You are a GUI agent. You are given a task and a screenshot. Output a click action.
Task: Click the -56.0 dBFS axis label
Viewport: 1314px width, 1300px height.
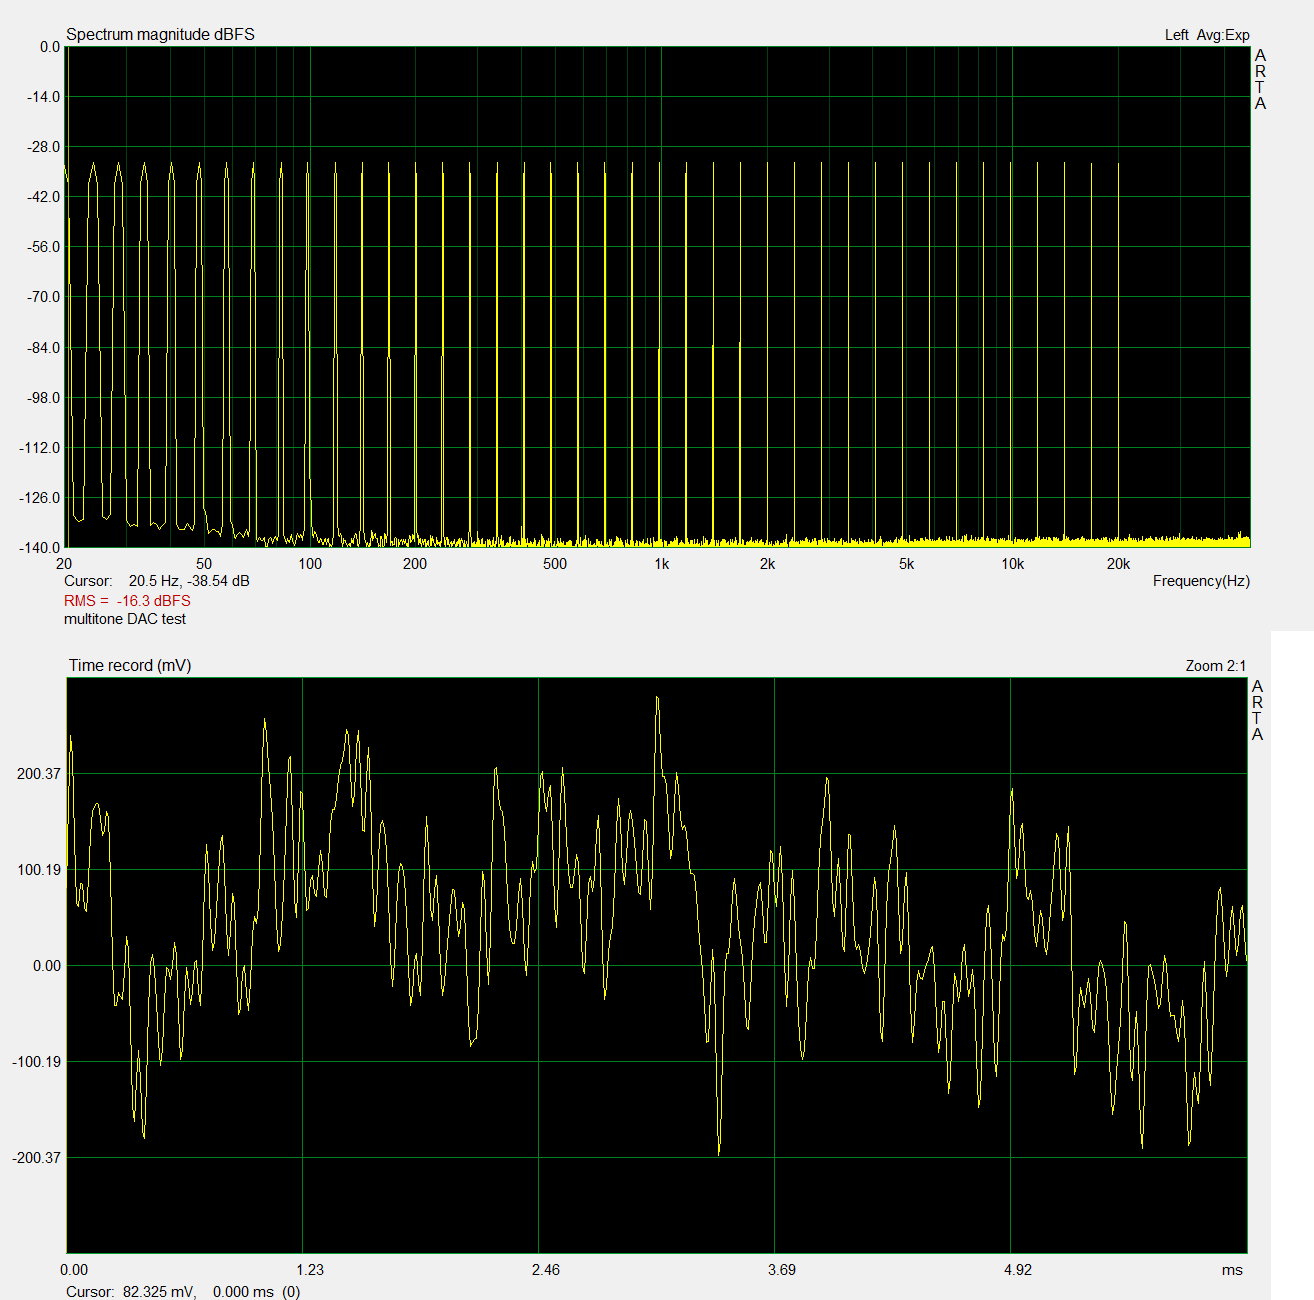tap(43, 247)
